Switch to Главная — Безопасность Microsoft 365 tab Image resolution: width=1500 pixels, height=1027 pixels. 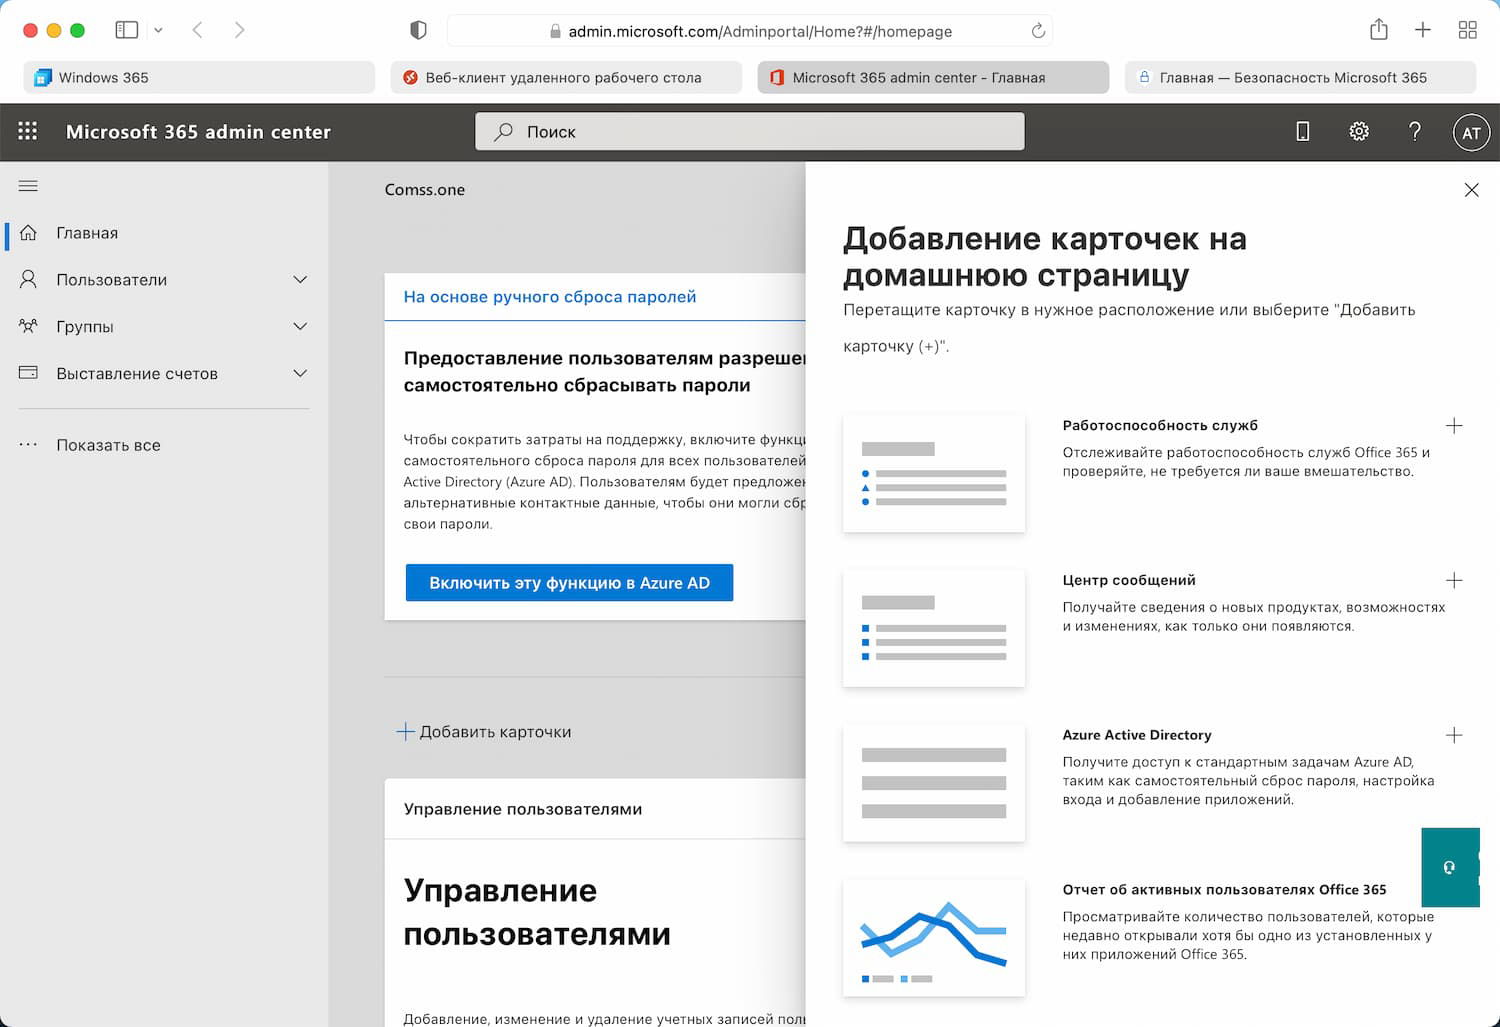[1300, 77]
